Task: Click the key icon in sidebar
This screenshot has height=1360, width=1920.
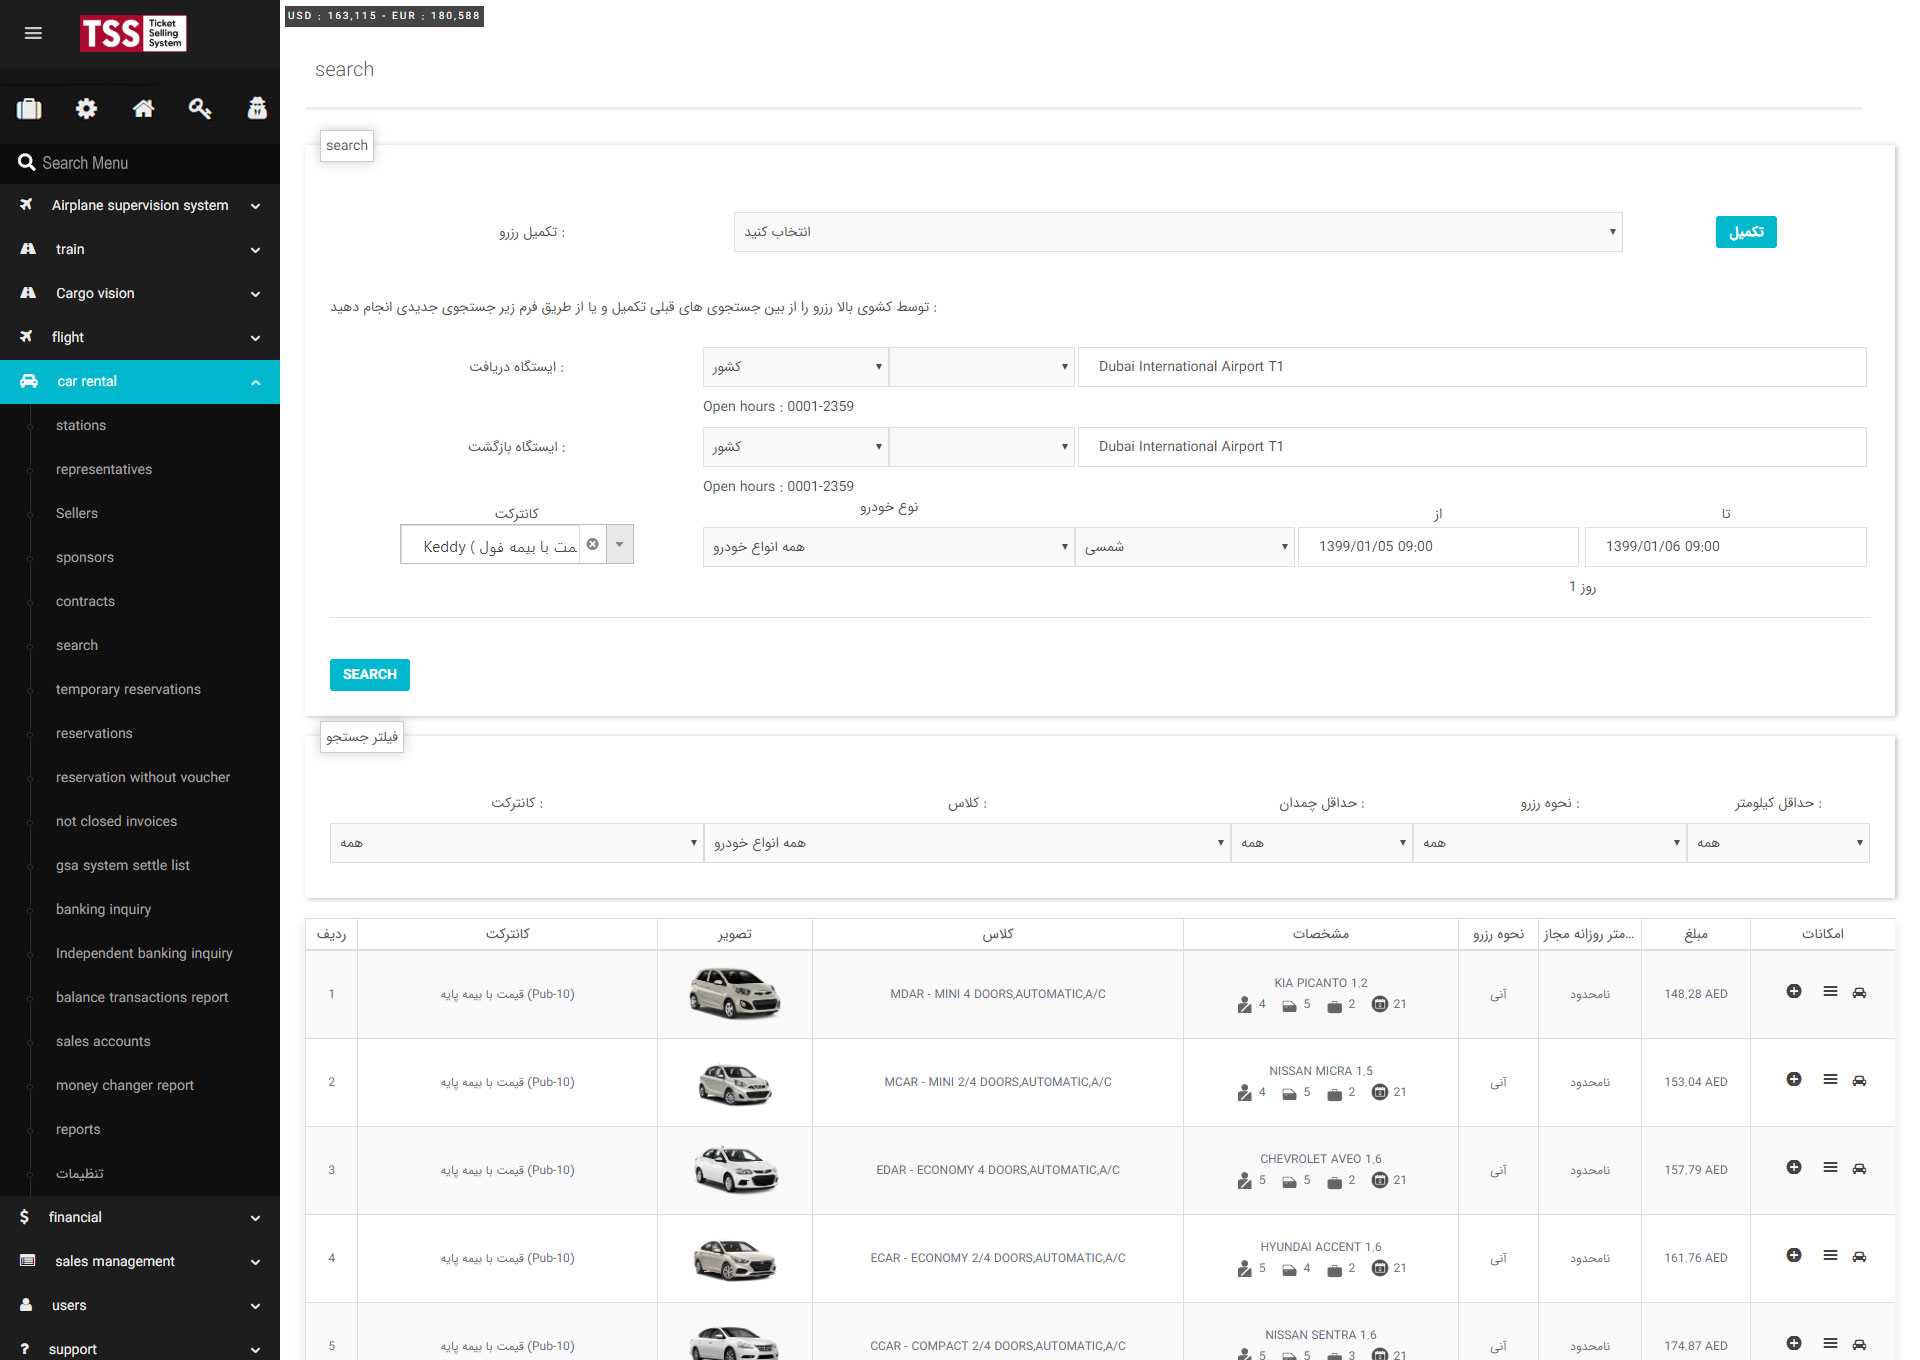Action: point(200,108)
